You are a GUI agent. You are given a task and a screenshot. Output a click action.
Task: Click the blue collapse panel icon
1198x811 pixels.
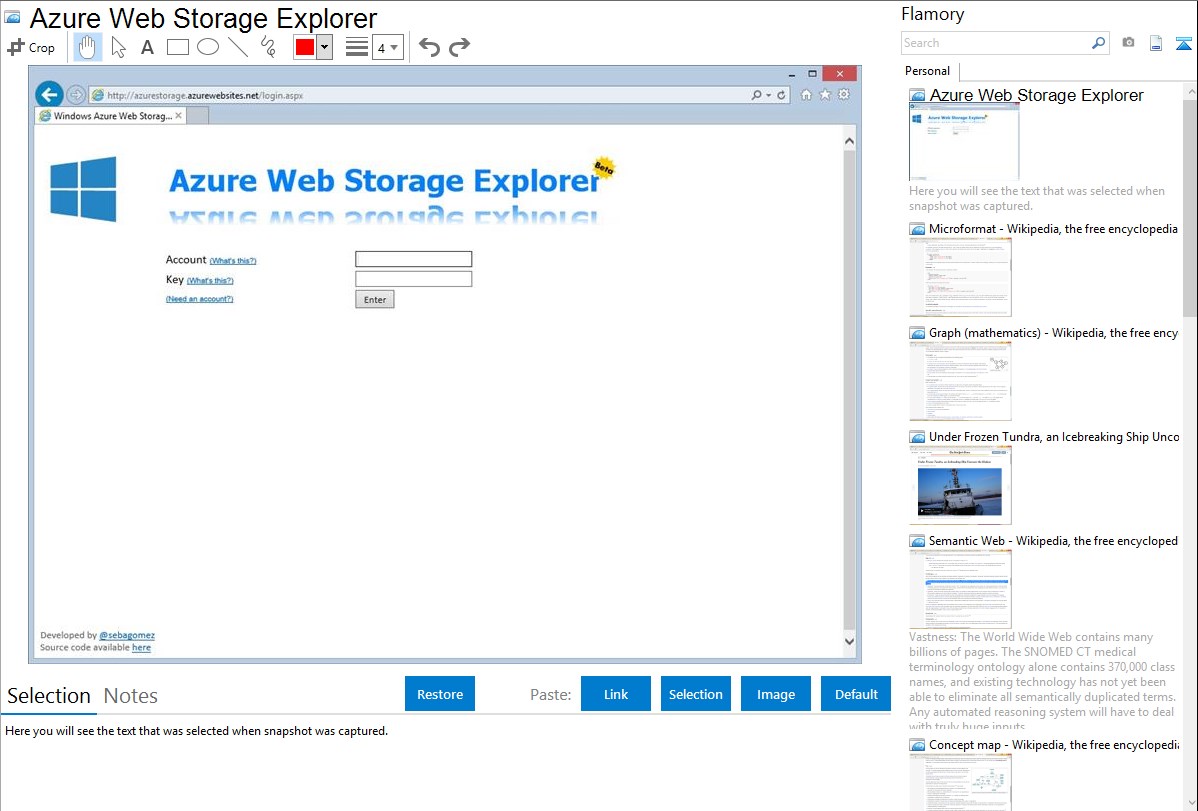click(1183, 43)
